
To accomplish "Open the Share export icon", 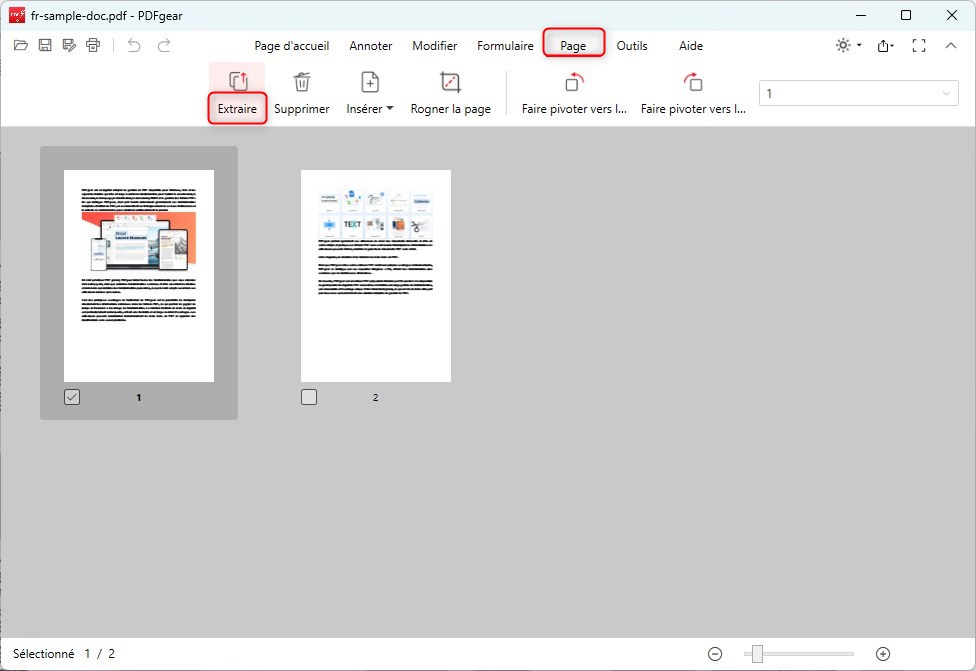I will (884, 45).
